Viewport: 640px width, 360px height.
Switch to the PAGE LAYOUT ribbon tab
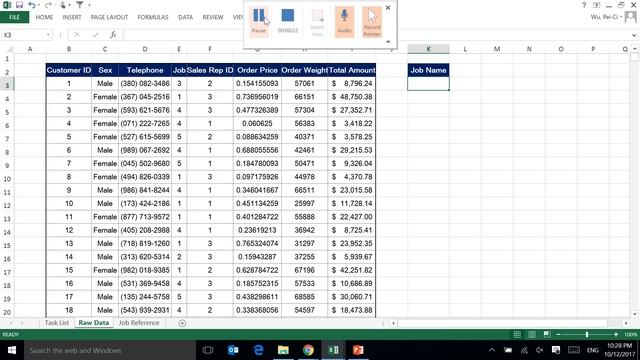(109, 17)
